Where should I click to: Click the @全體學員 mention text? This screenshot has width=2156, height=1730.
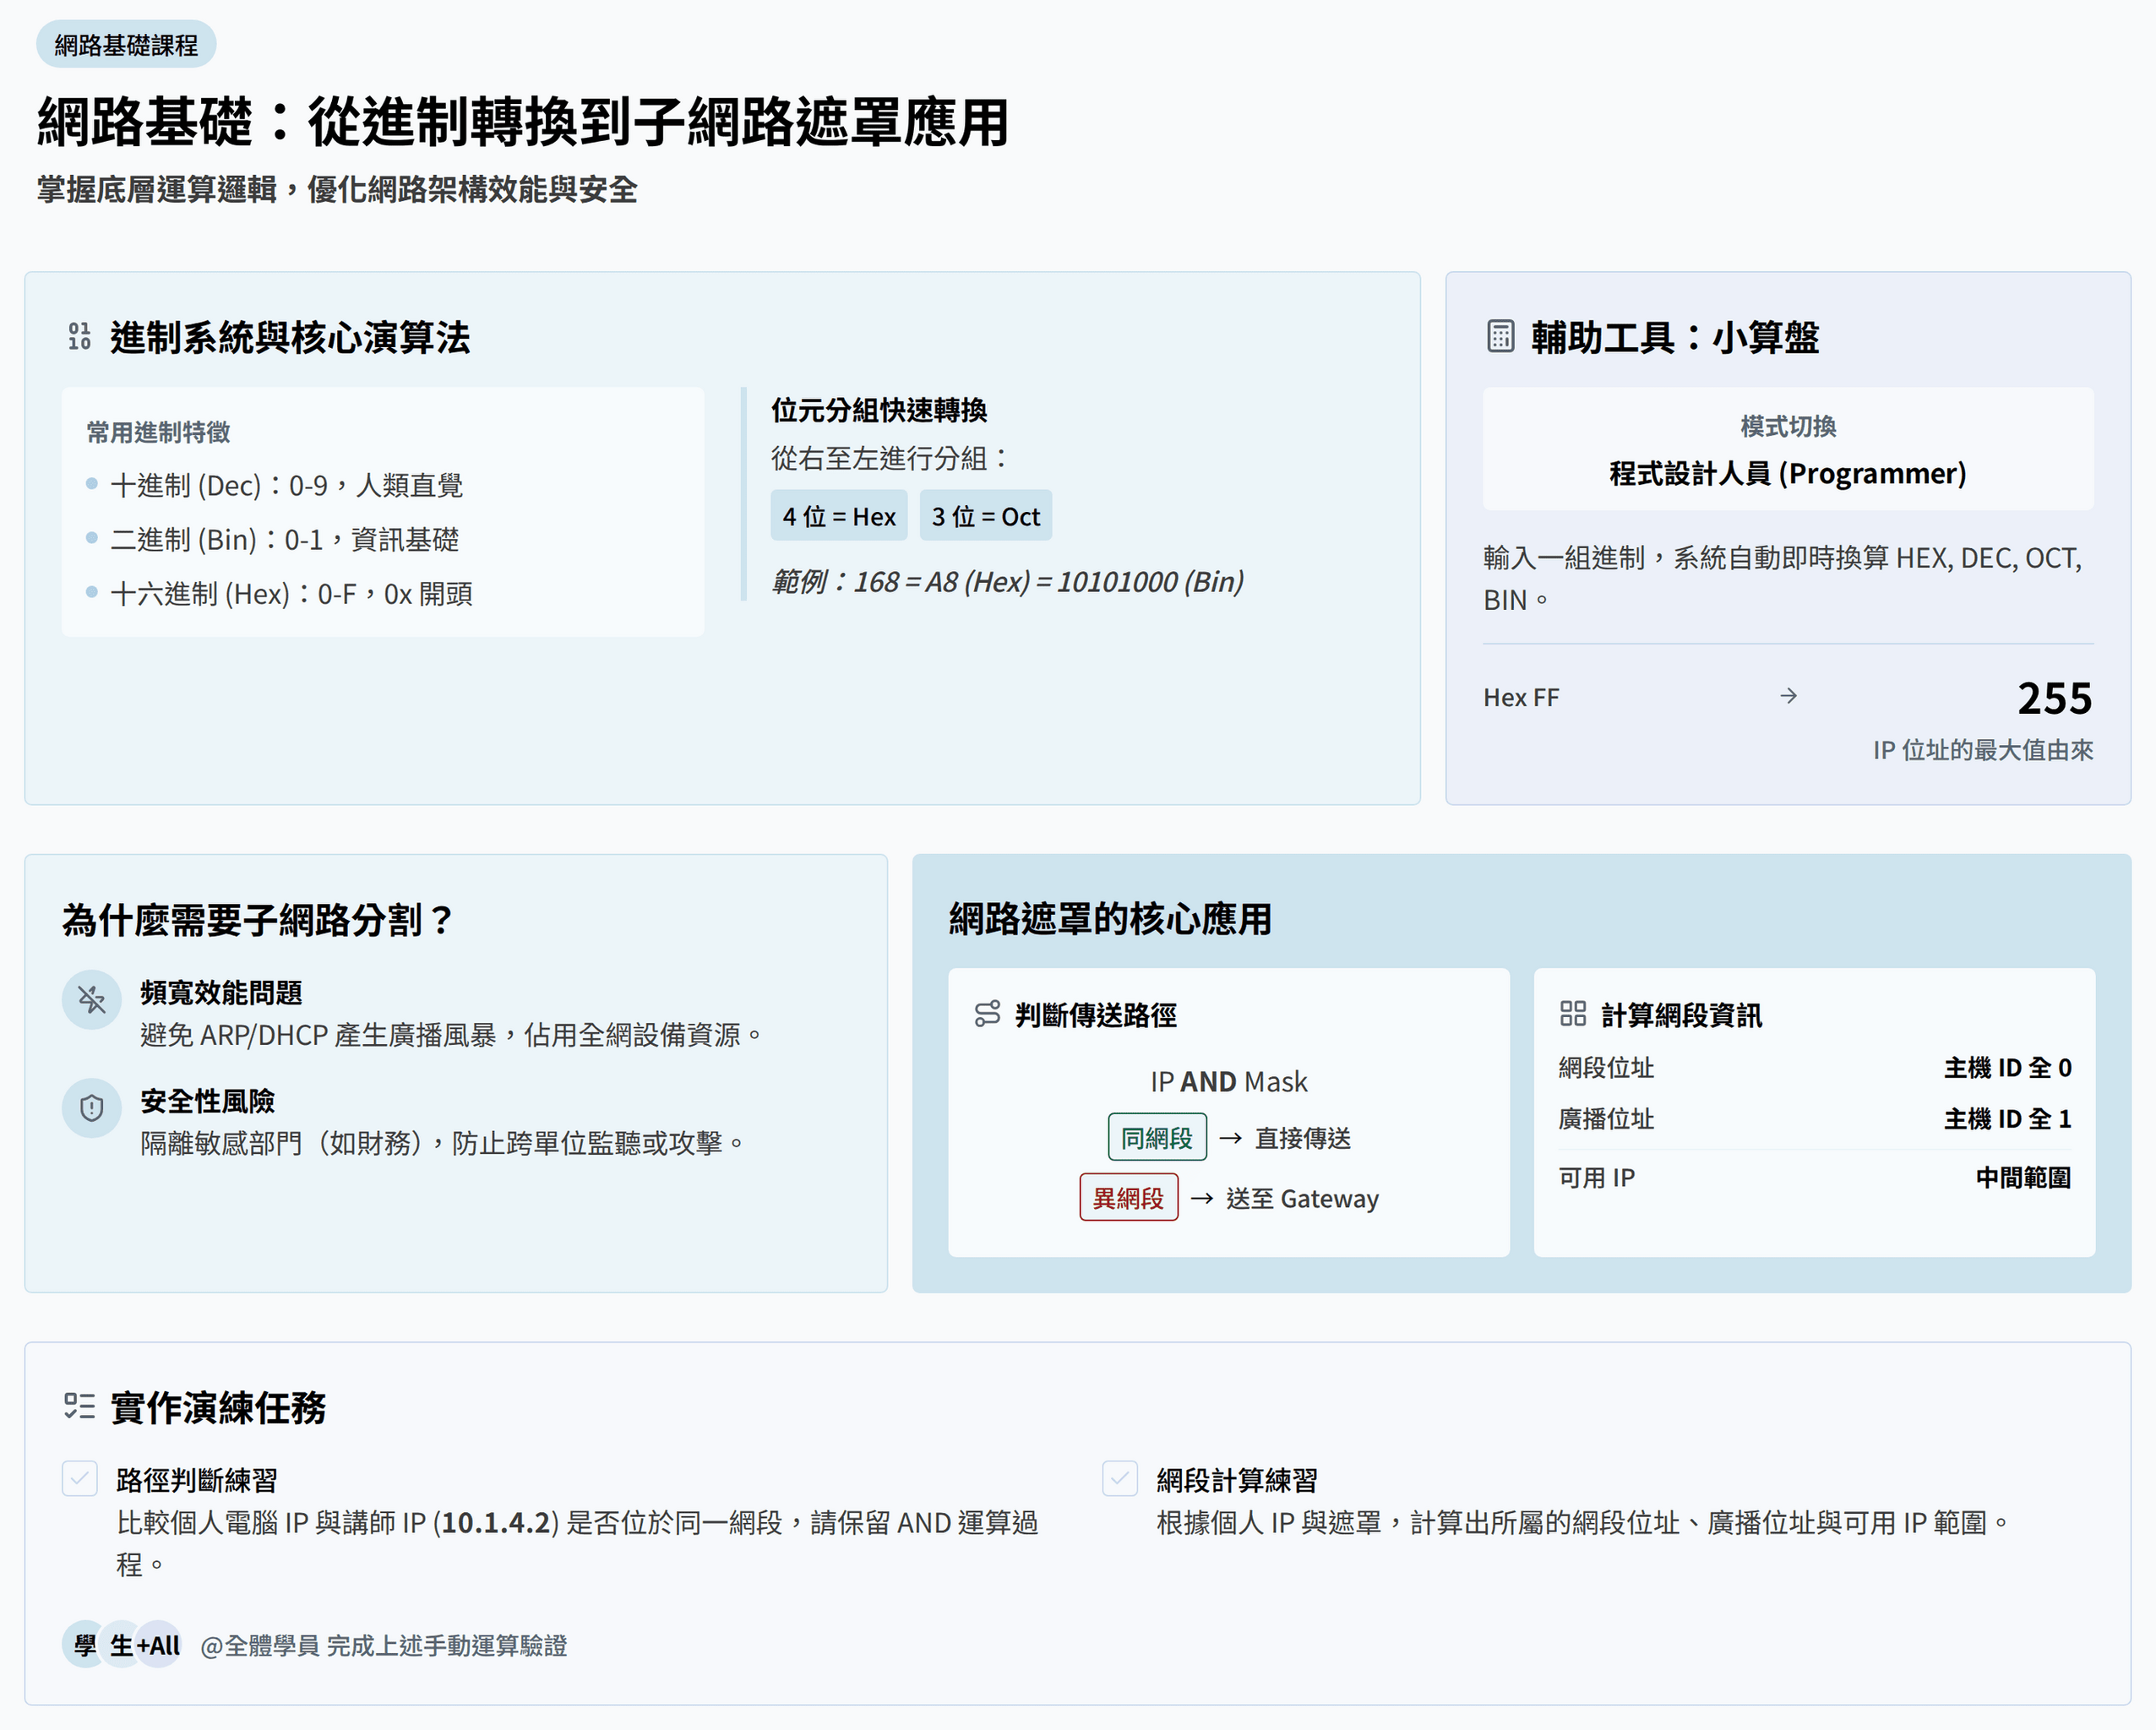259,1646
